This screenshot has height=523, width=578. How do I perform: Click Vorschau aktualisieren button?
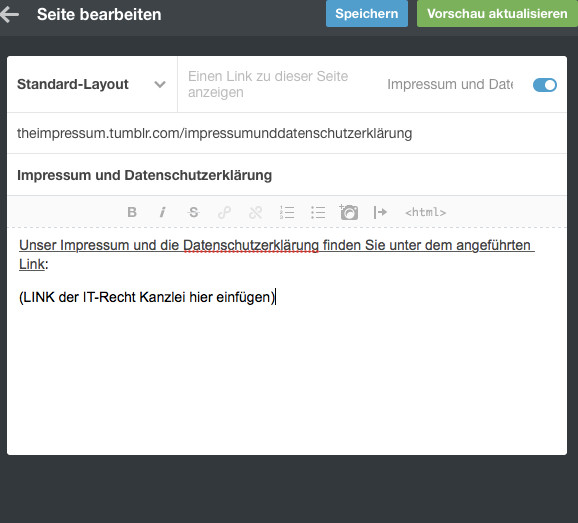point(497,14)
